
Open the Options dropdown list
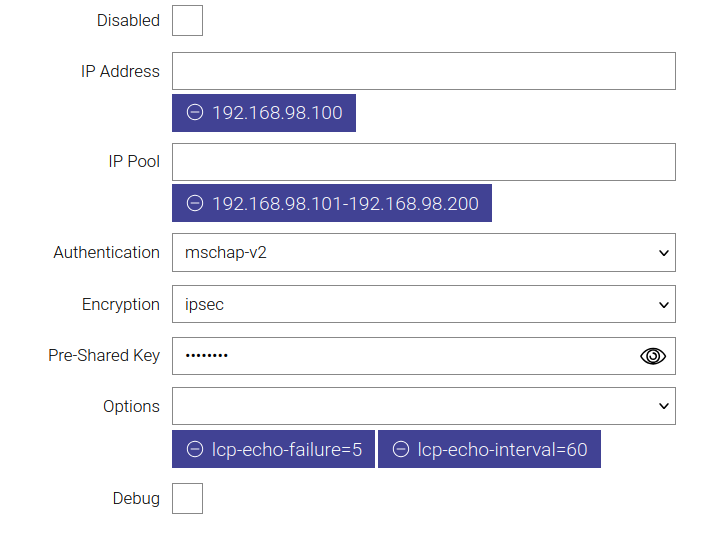pyautogui.click(x=423, y=406)
